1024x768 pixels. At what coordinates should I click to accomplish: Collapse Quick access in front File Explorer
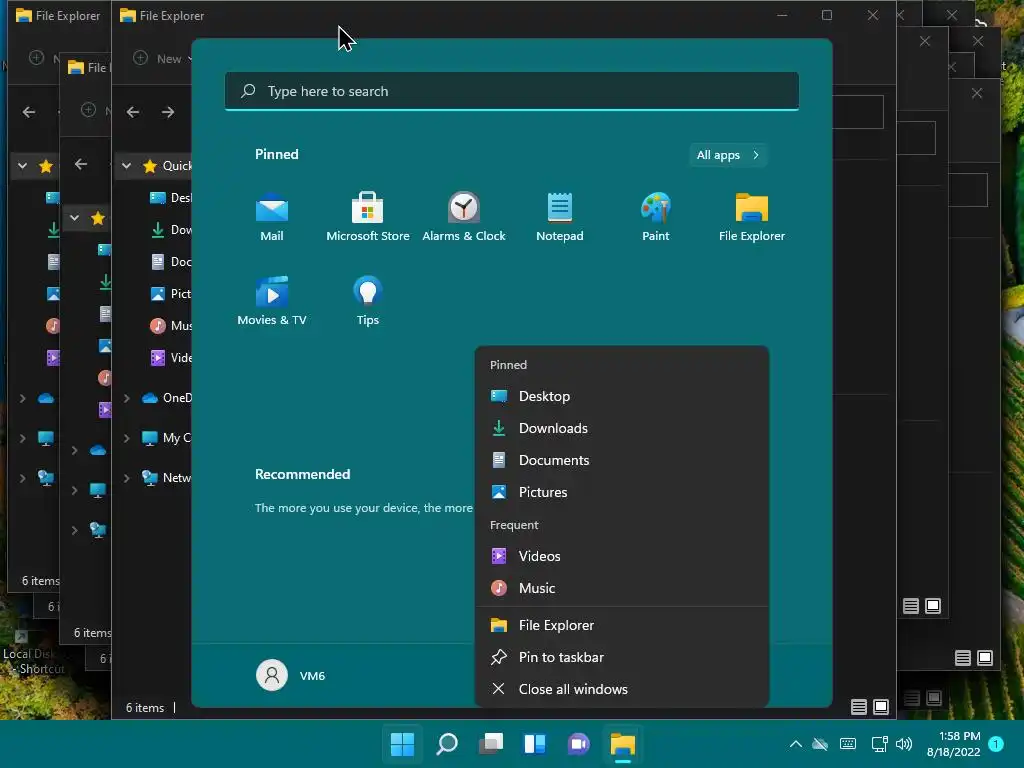pyautogui.click(x=127, y=166)
